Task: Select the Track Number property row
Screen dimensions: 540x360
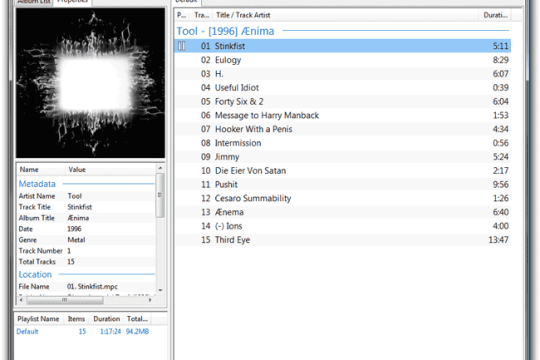Action: 86,251
